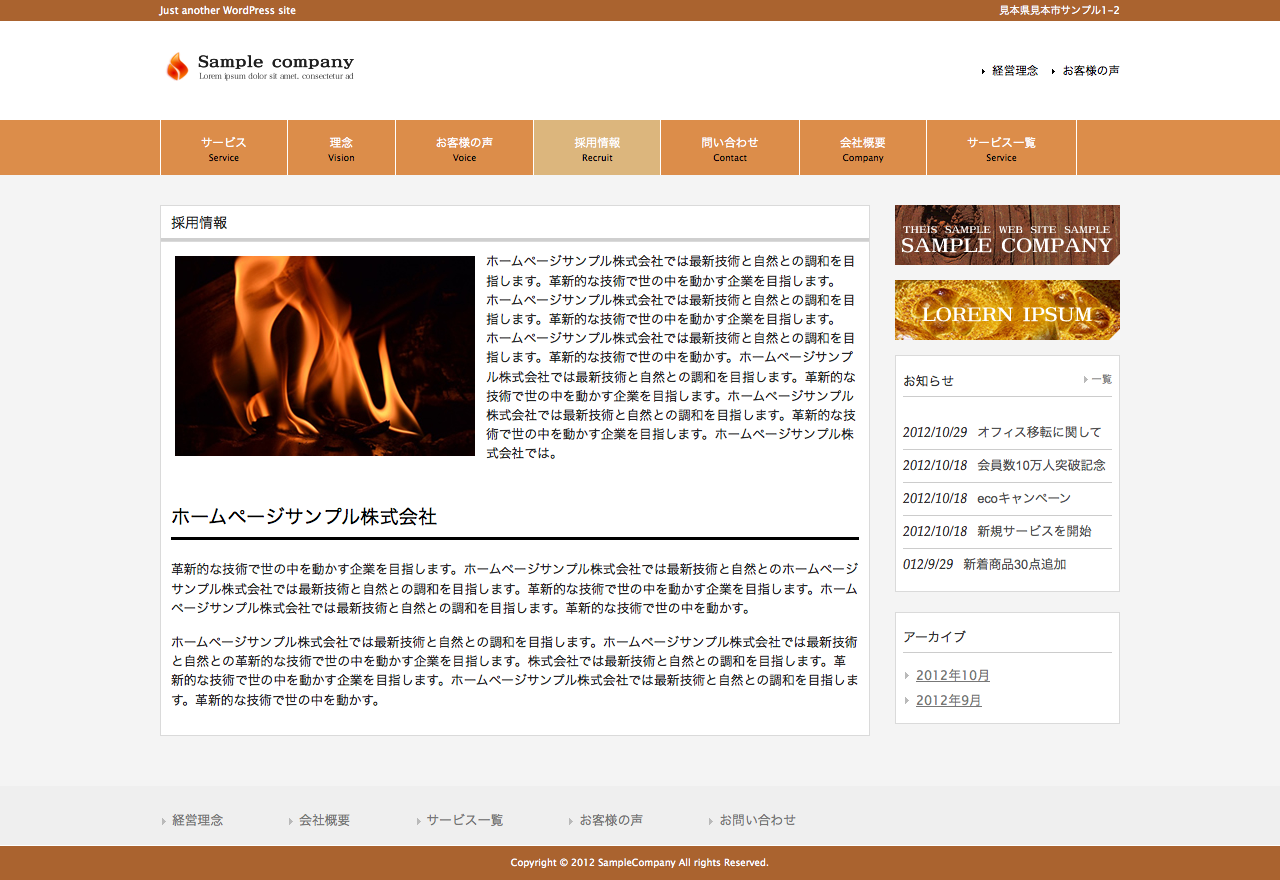1280x880 pixels.
Task: Click footer link お問い合わせ
Action: (x=758, y=820)
